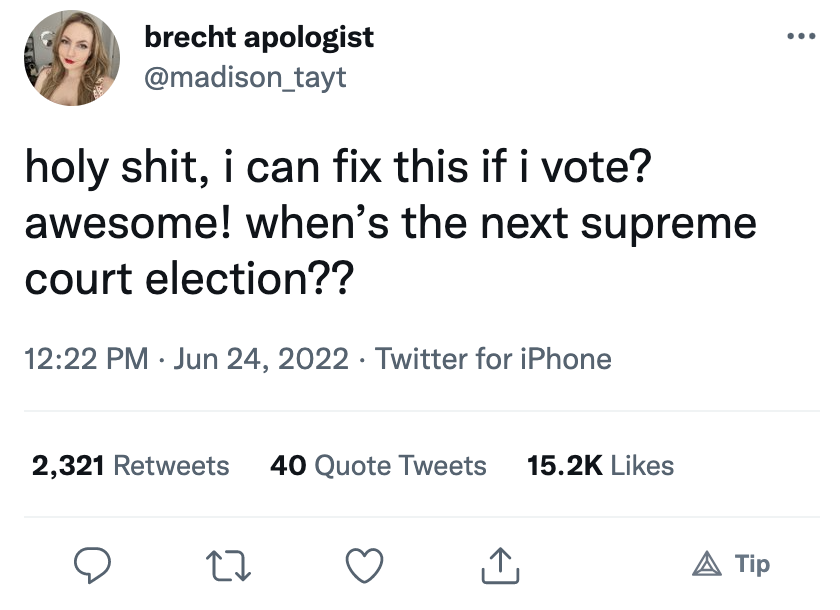The width and height of the screenshot is (840, 610).
Task: Open the profile picture of brecht apologist
Action: click(x=71, y=58)
